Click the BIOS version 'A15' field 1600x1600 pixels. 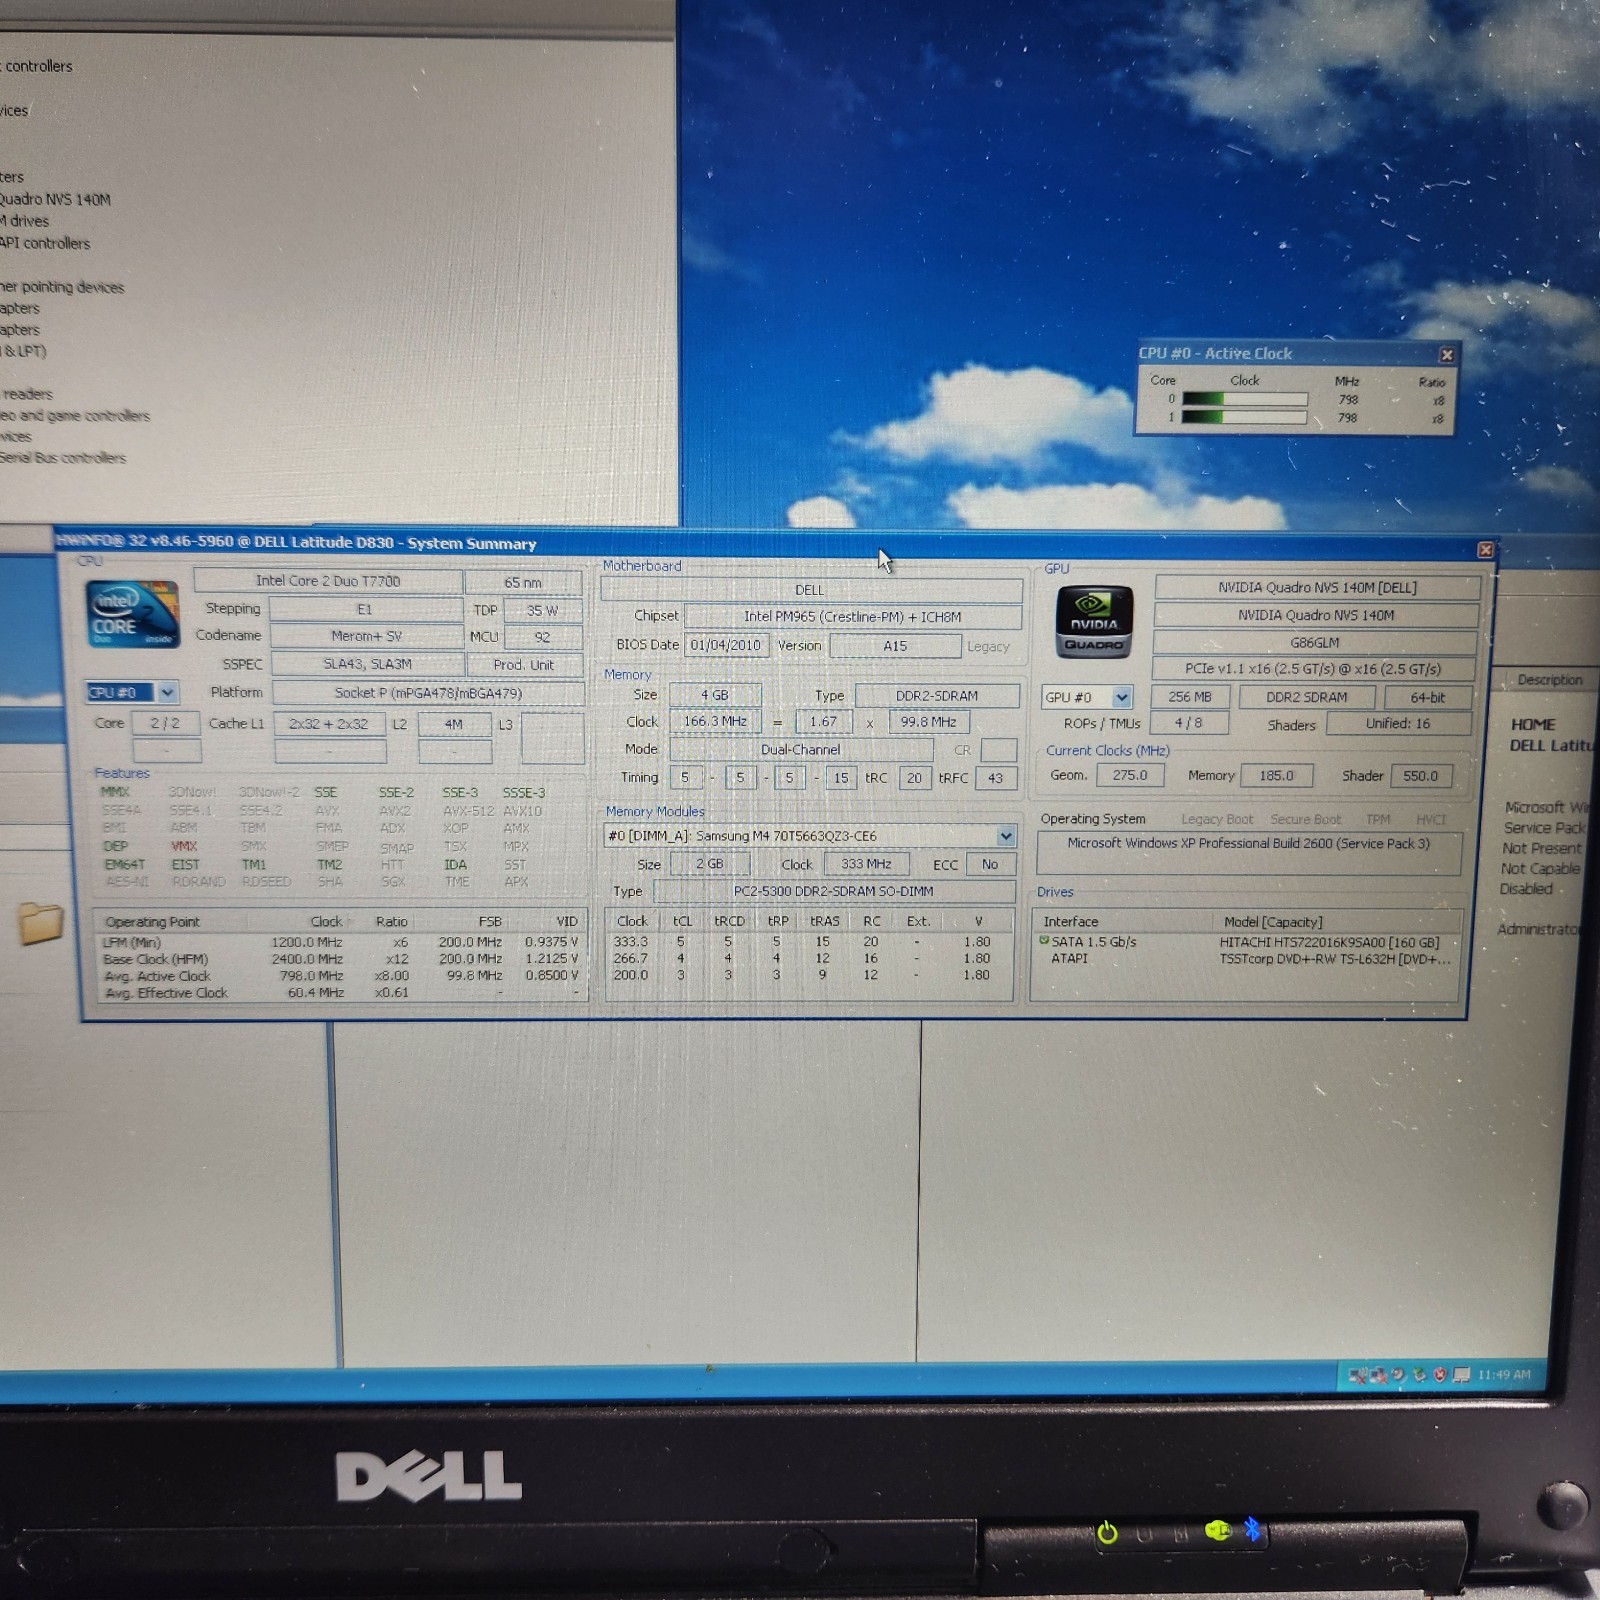895,646
